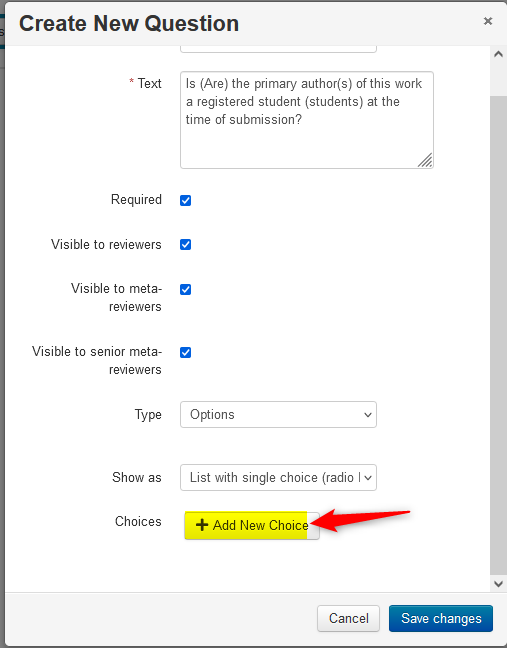Click the dialog's vertical scrollbar thumb
Image resolution: width=507 pixels, height=648 pixels.
point(498,335)
